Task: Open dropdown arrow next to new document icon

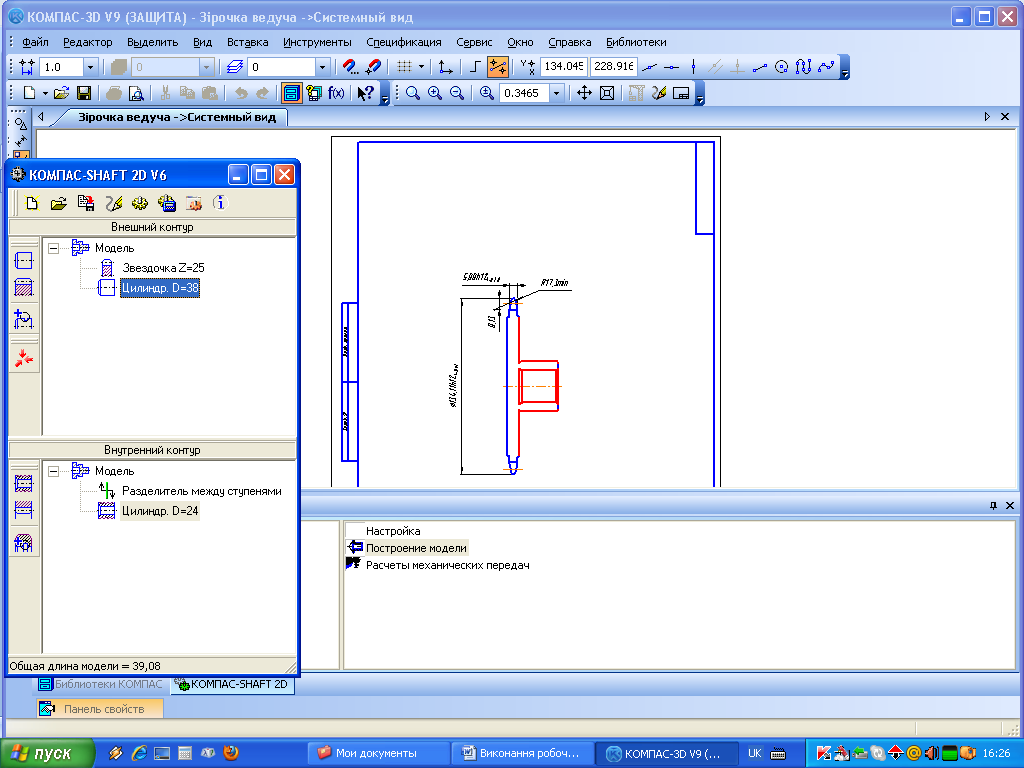Action: click(x=45, y=93)
